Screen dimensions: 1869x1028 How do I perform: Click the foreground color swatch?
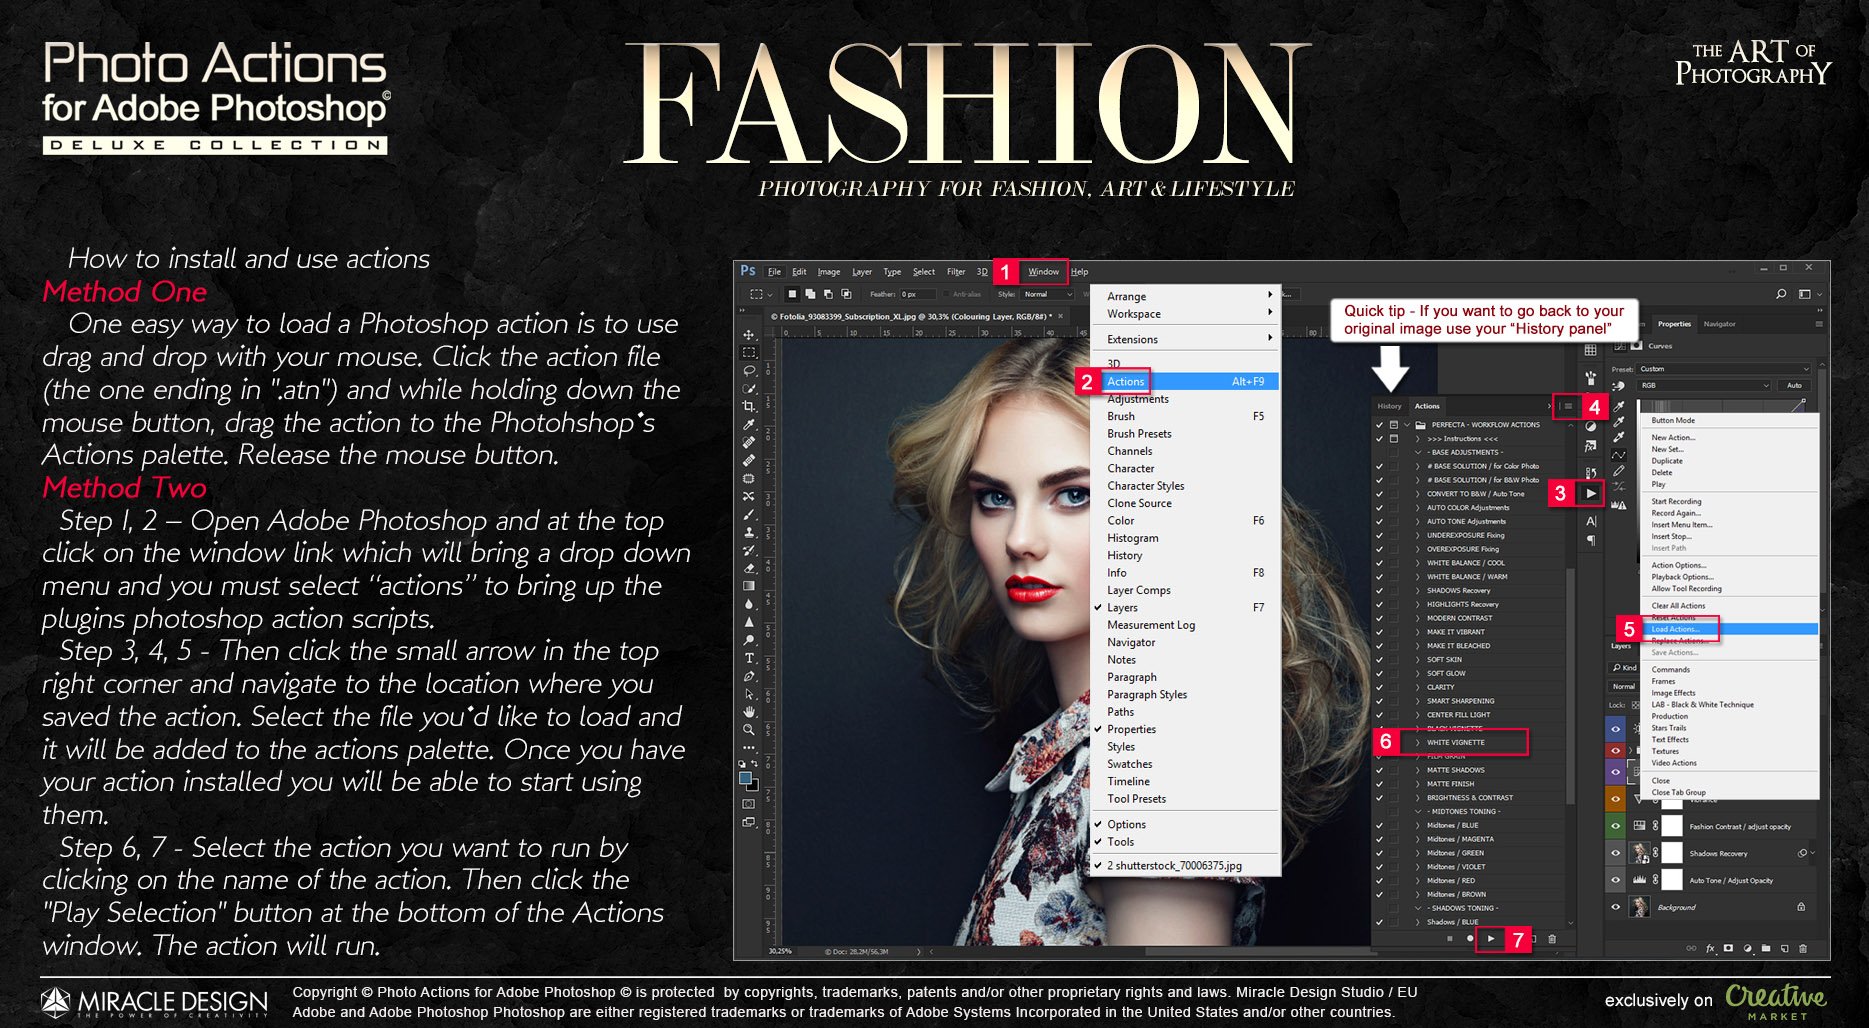(x=745, y=778)
